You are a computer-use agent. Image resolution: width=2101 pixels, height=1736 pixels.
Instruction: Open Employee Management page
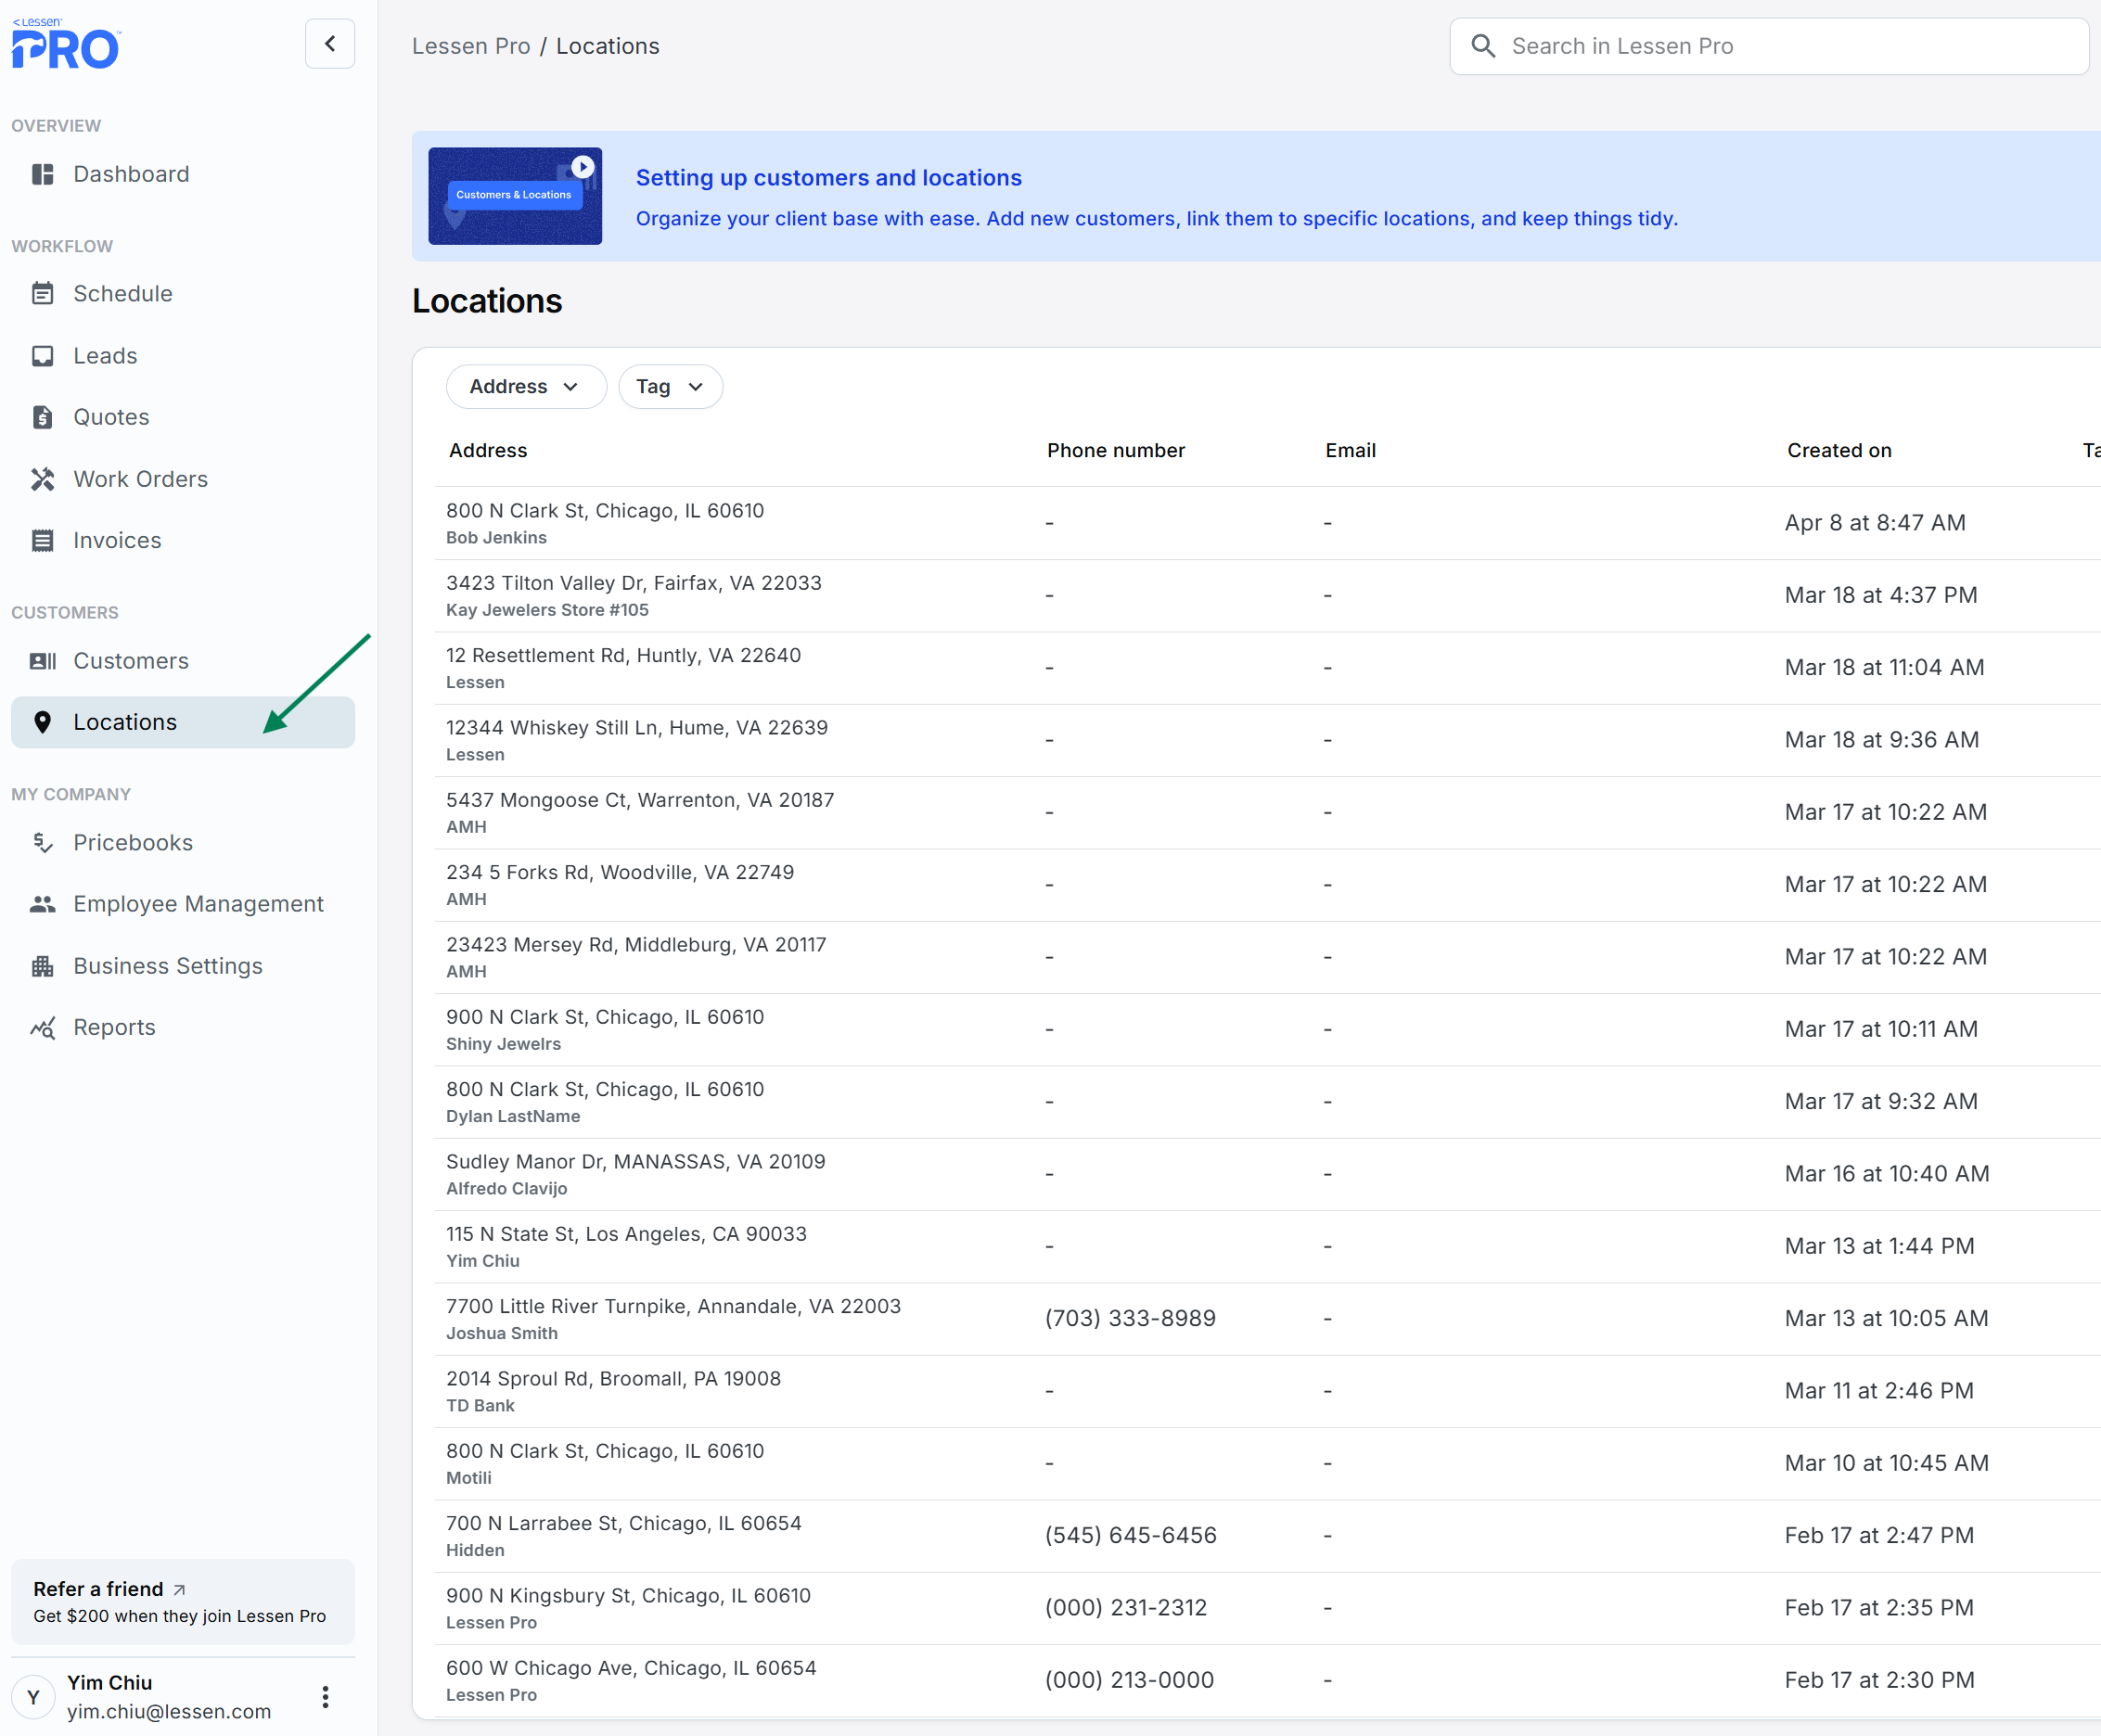click(198, 904)
